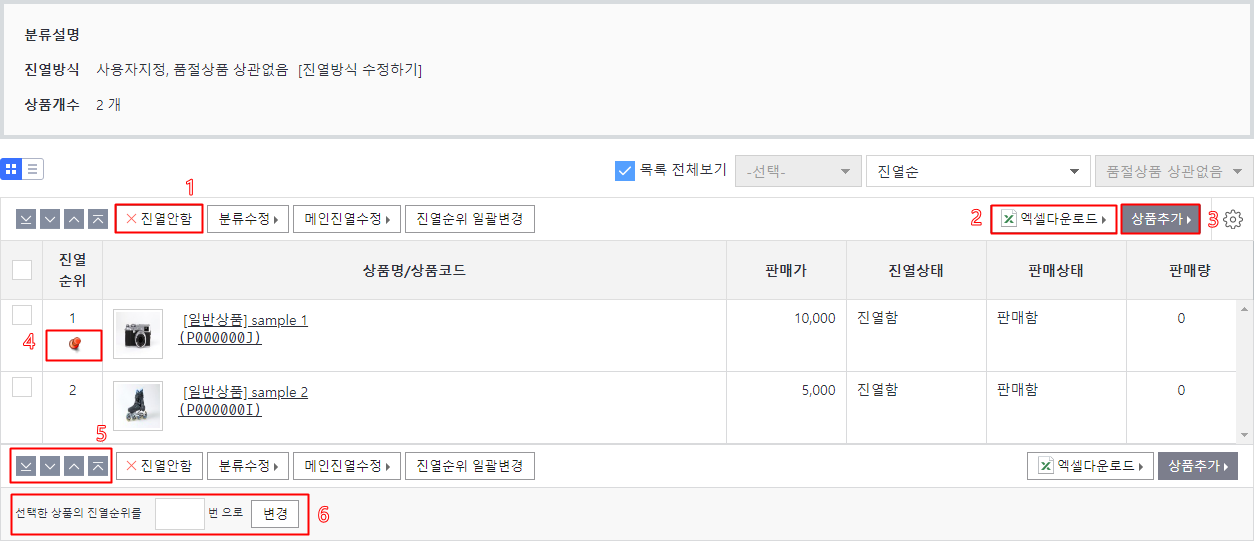Click the top 상품추가 button

pos(1161,219)
